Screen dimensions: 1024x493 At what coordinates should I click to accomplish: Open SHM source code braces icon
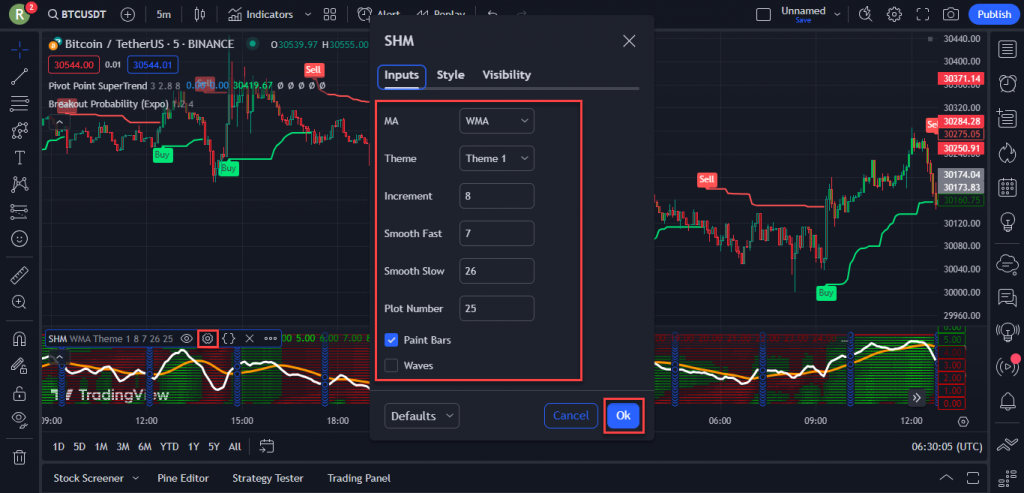(229, 338)
